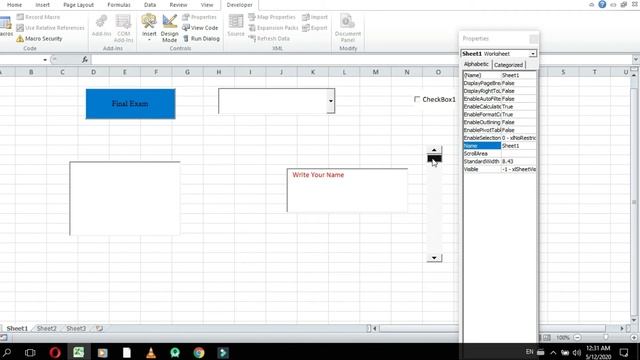Open the Formulas tab

tap(119, 5)
